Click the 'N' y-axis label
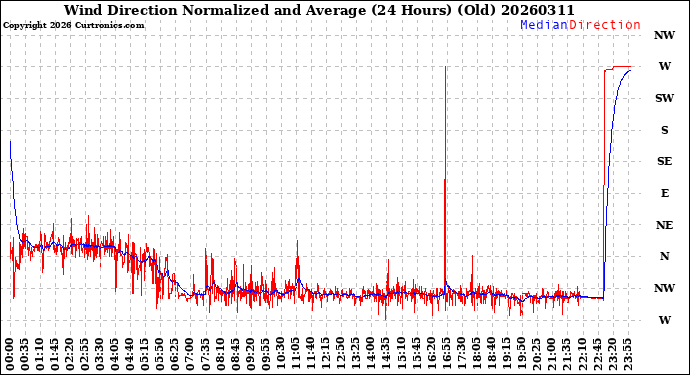 (x=664, y=256)
